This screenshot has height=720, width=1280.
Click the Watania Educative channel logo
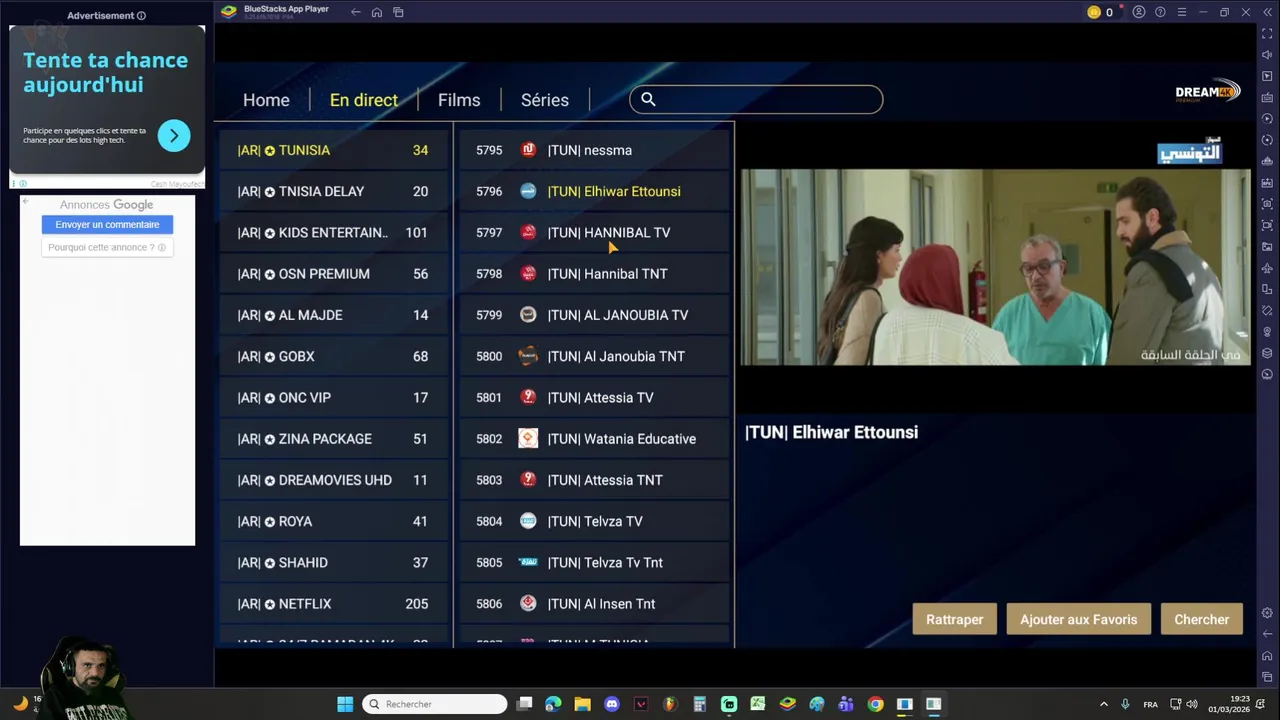(528, 438)
